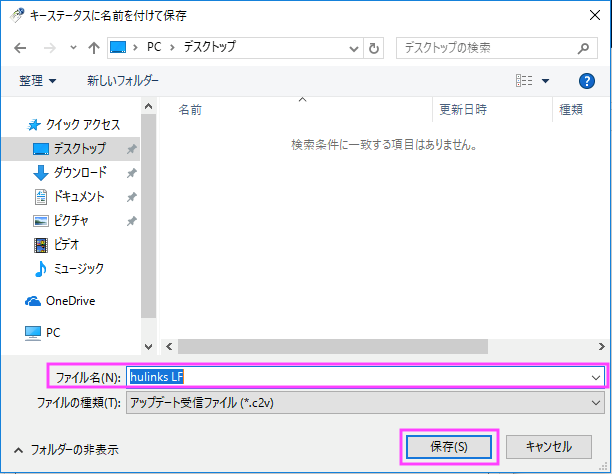Click the キャンセル button
Viewport: 612px width, 474px height.
point(548,446)
